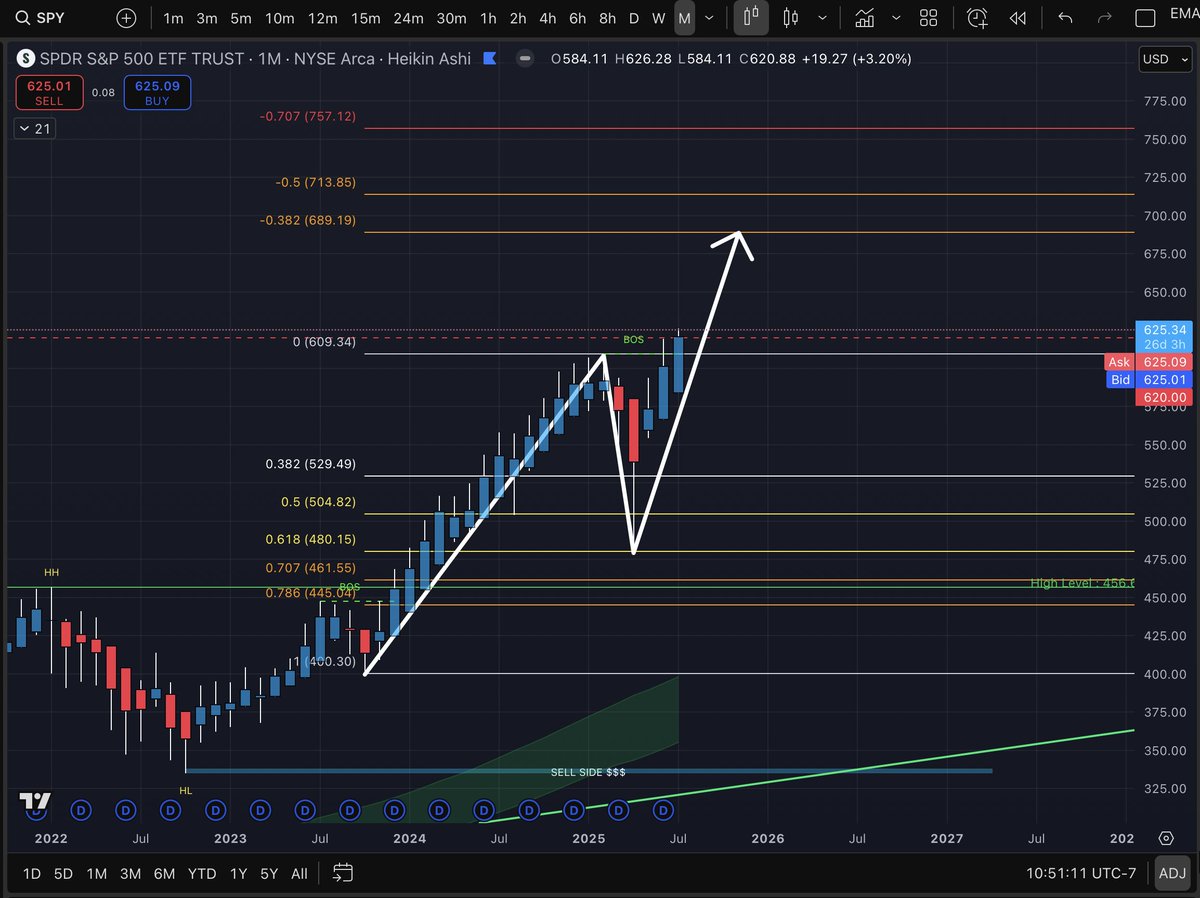Click the -0.707 (757.12) fib label

tap(307, 116)
